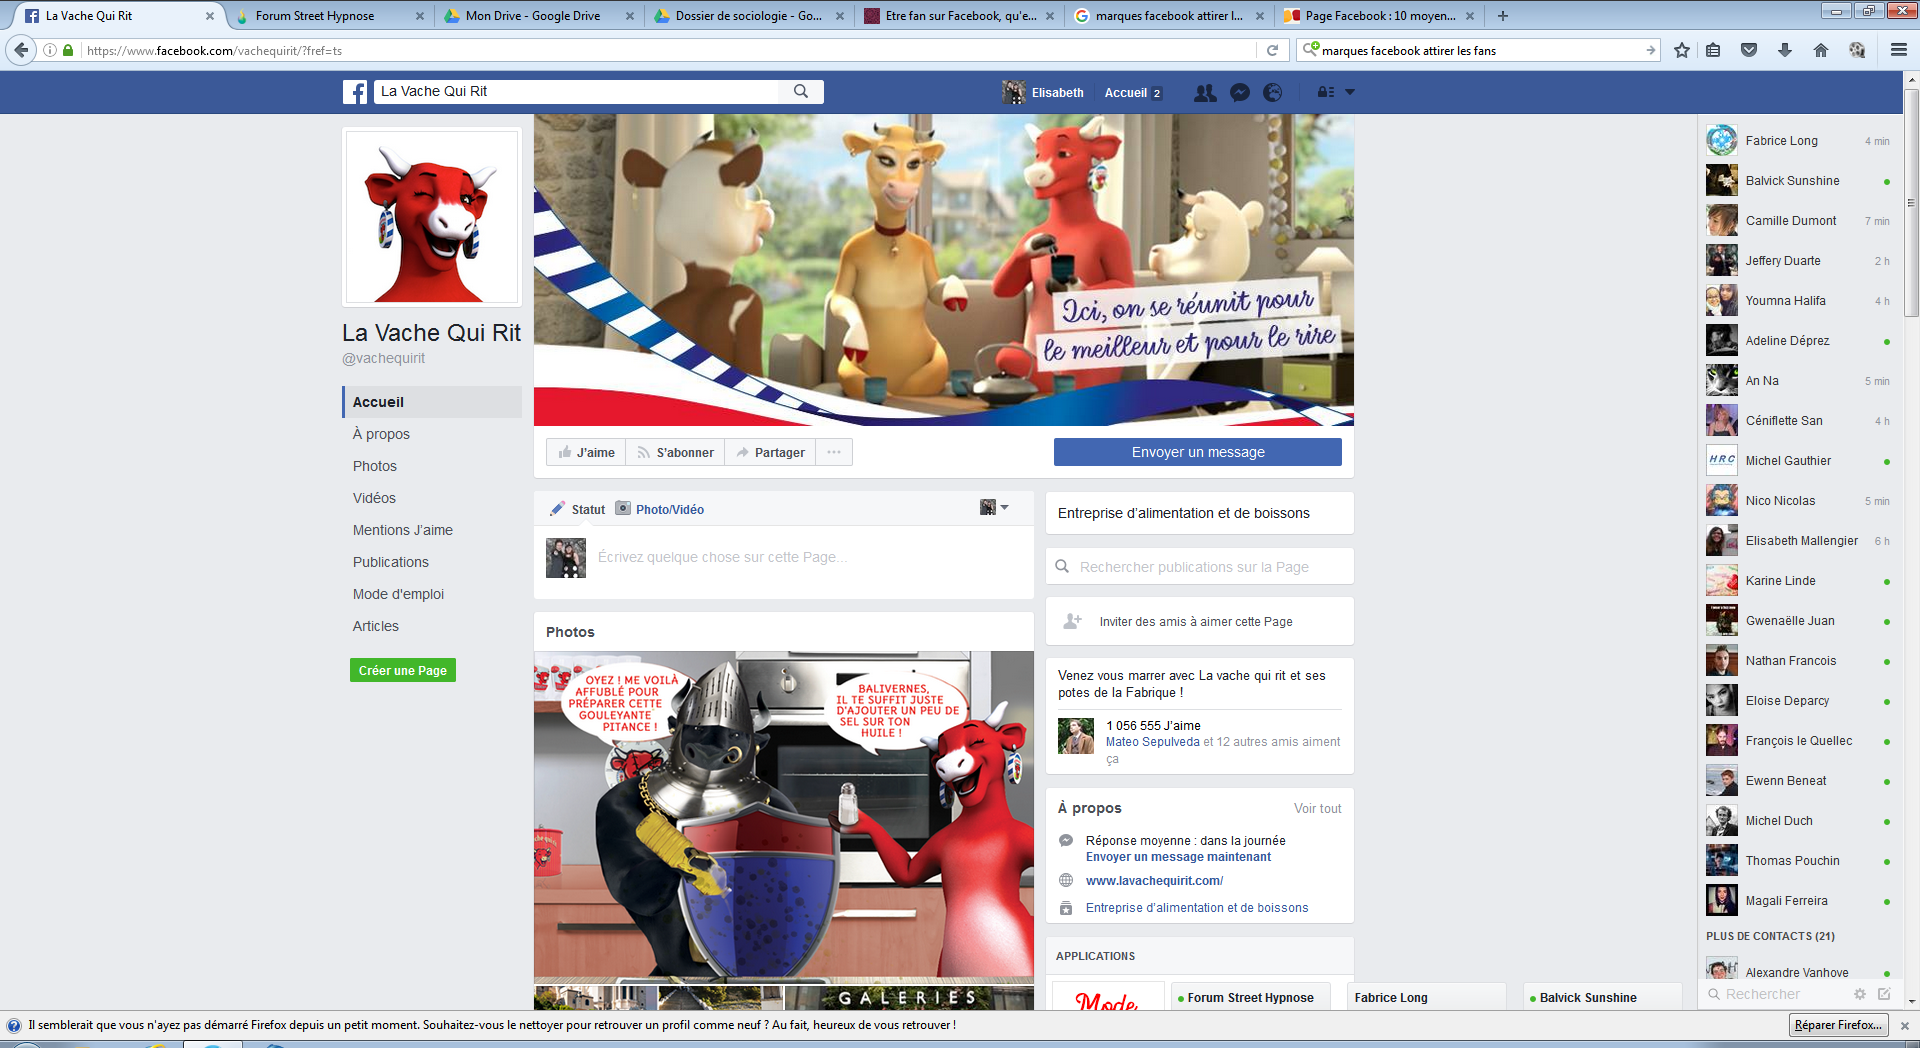Open the more options ellipsis button
This screenshot has height=1048, width=1920.
point(834,452)
